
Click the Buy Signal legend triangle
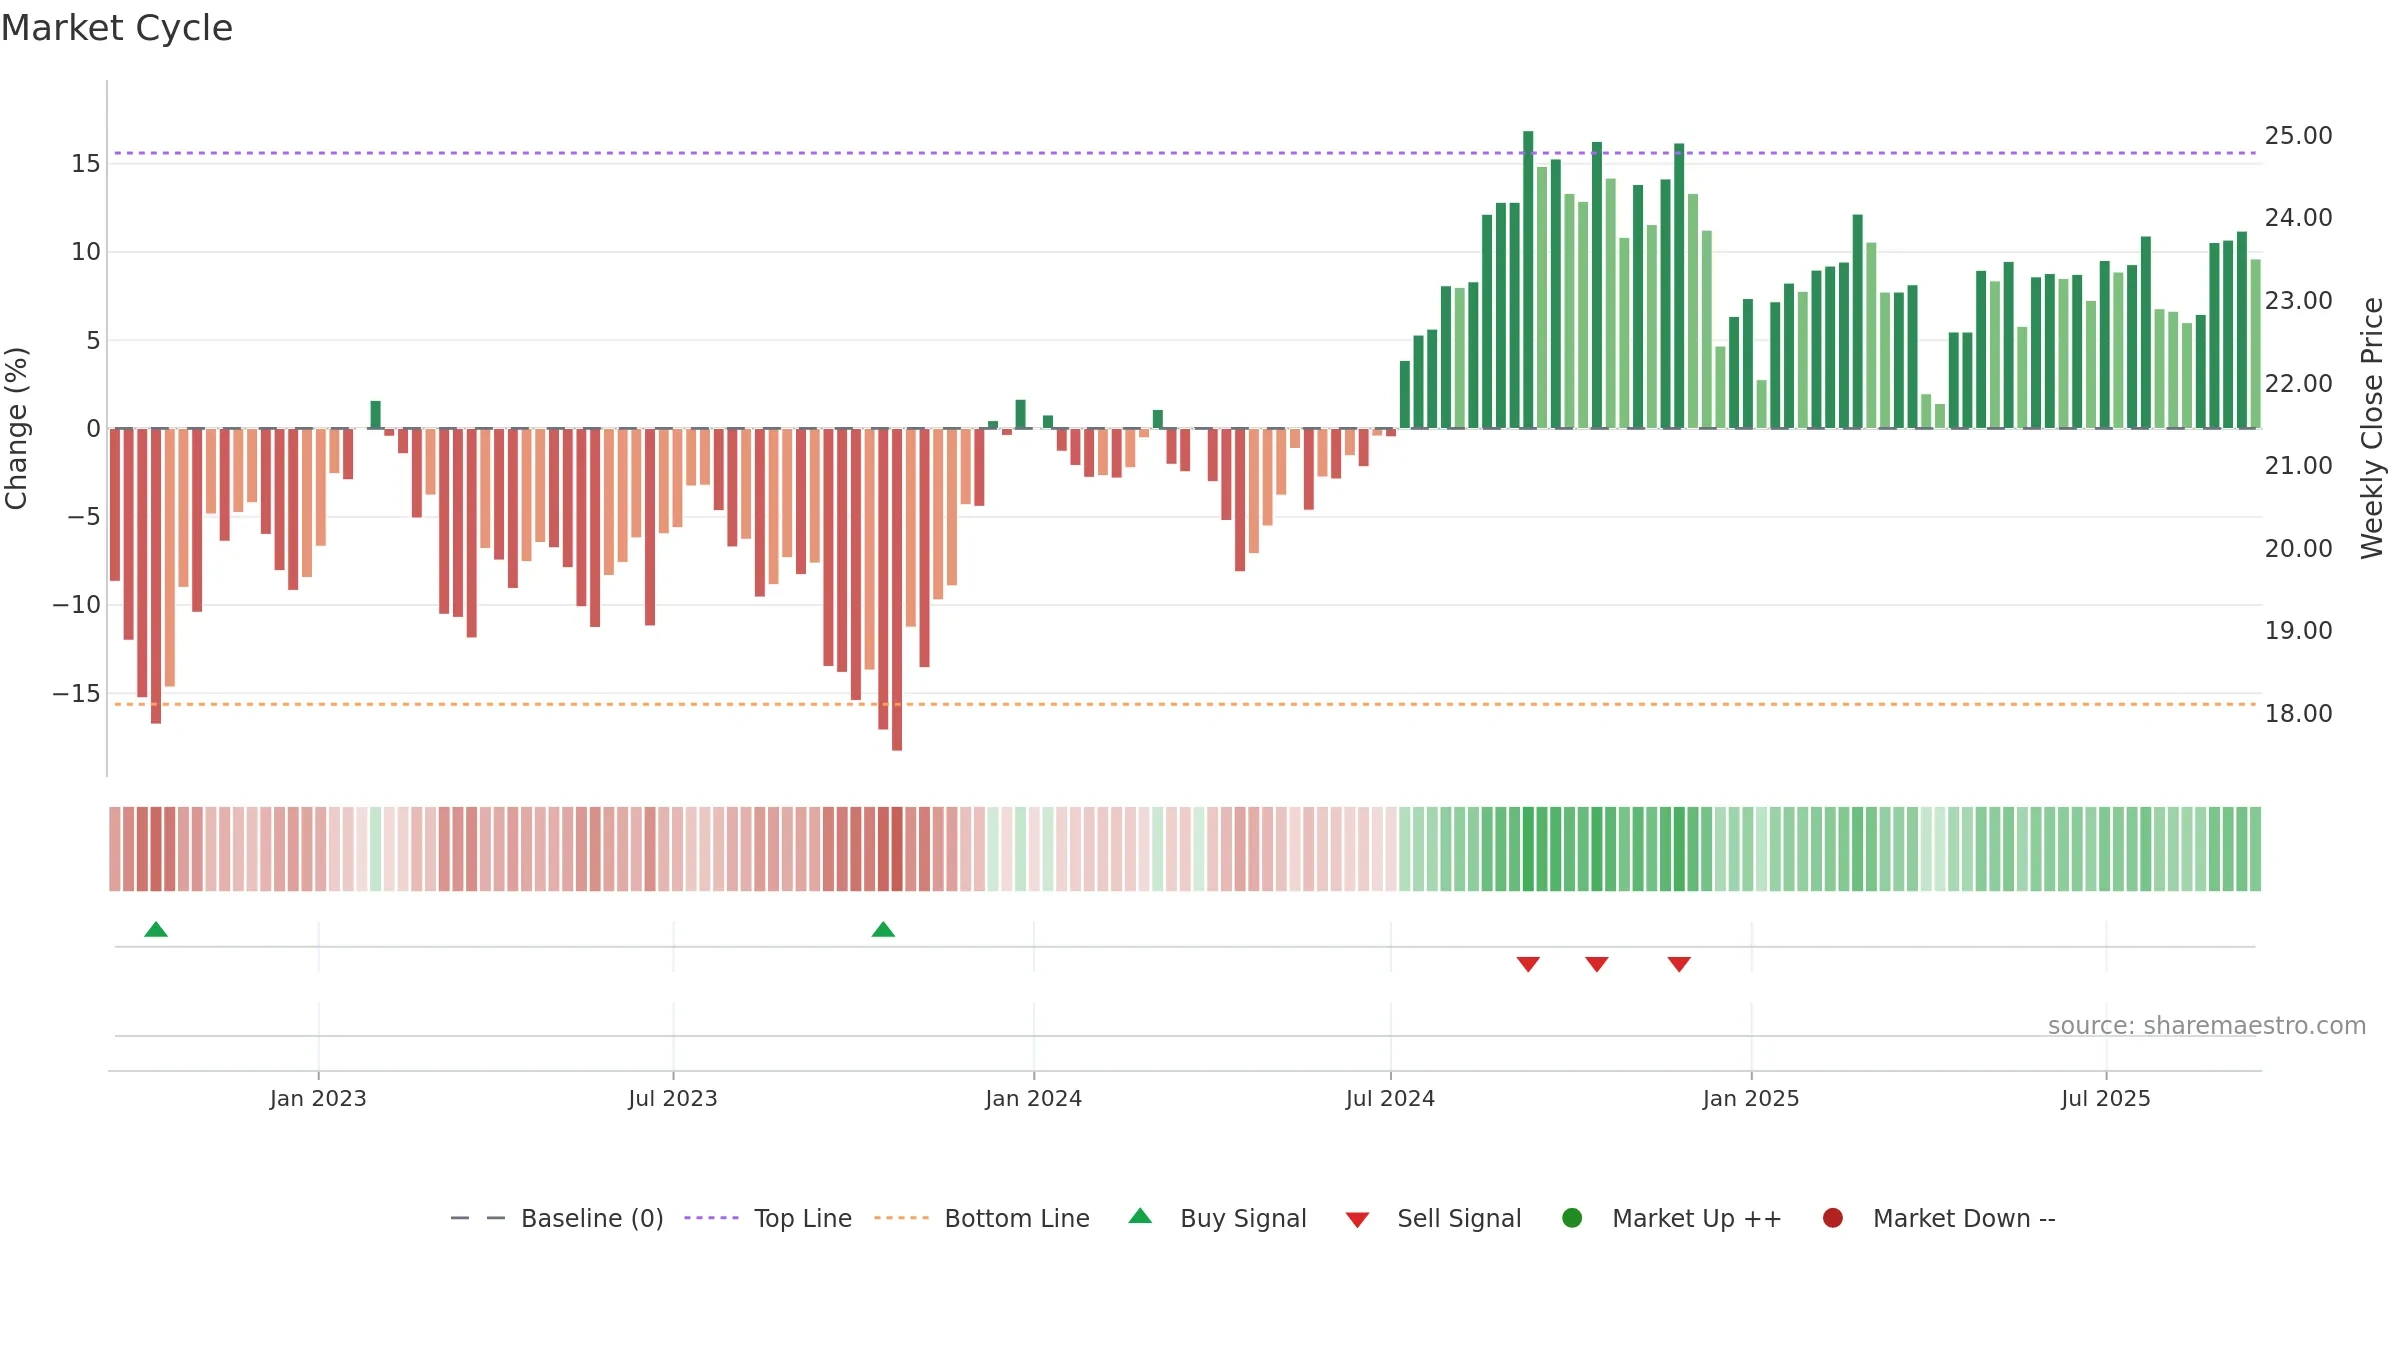[x=1140, y=1216]
